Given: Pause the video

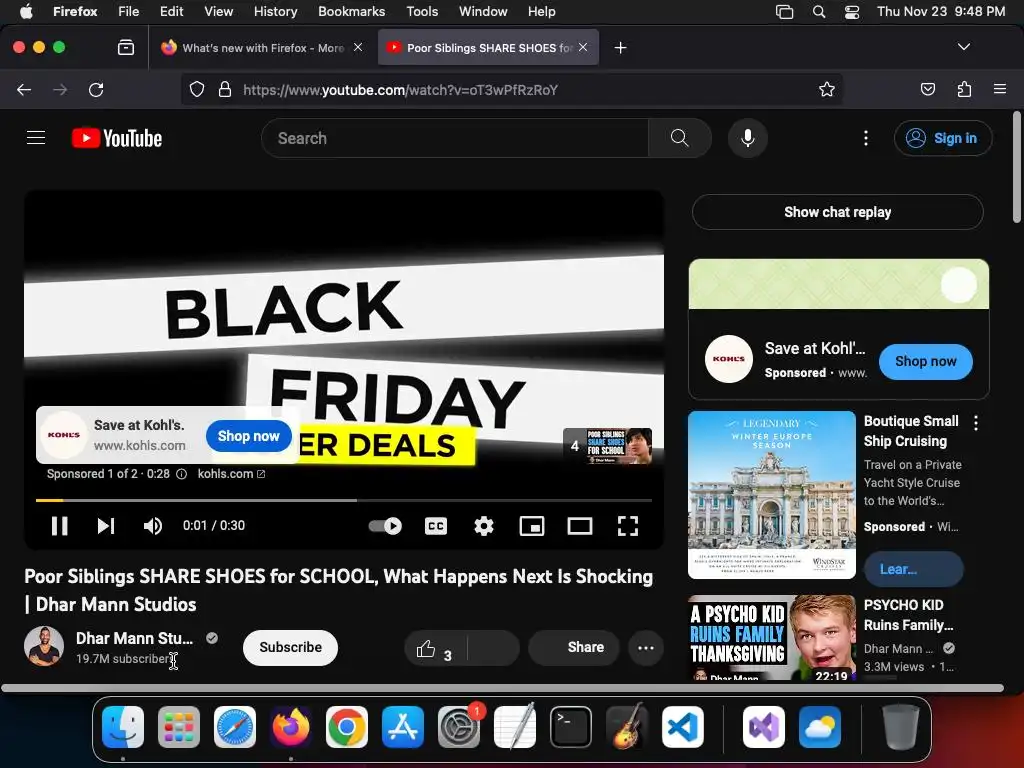Looking at the screenshot, I should pos(59,526).
